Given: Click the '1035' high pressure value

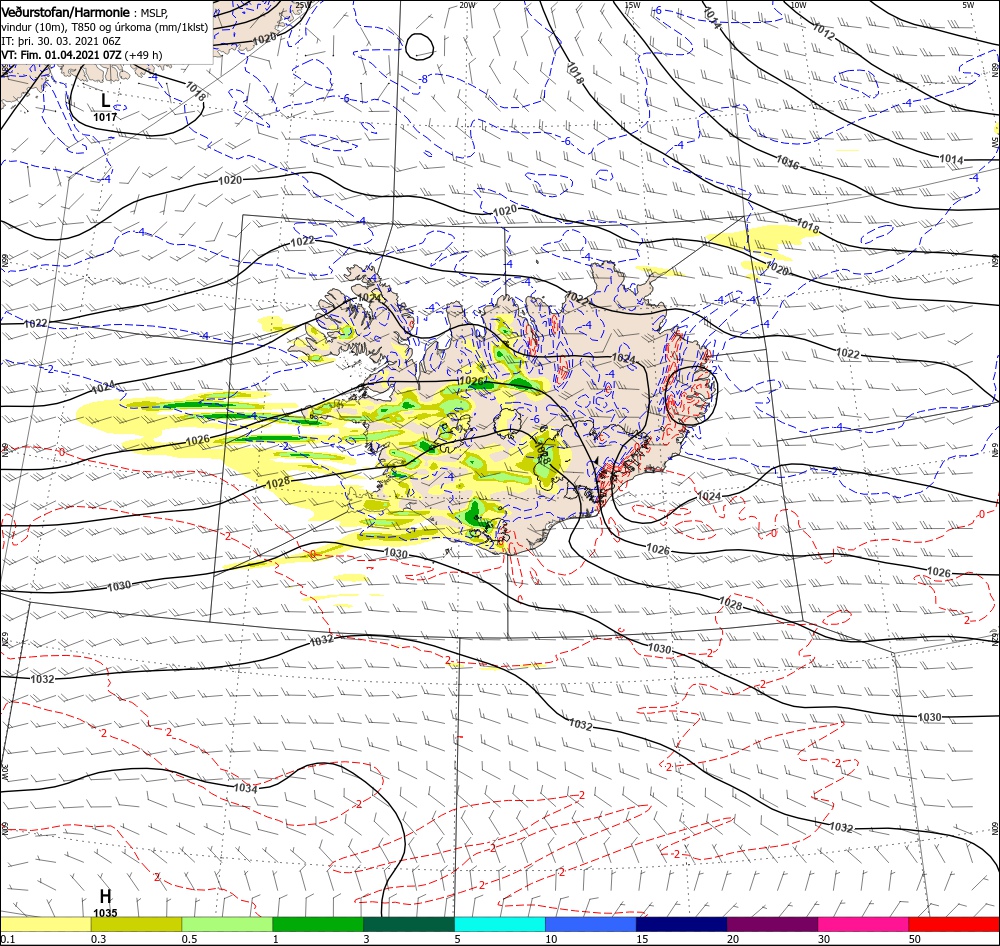Looking at the screenshot, I should [x=105, y=913].
